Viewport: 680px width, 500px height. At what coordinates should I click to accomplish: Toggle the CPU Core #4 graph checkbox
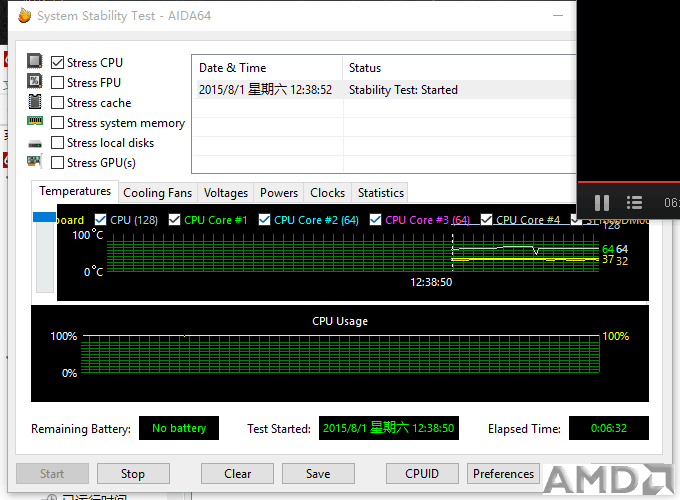(486, 220)
